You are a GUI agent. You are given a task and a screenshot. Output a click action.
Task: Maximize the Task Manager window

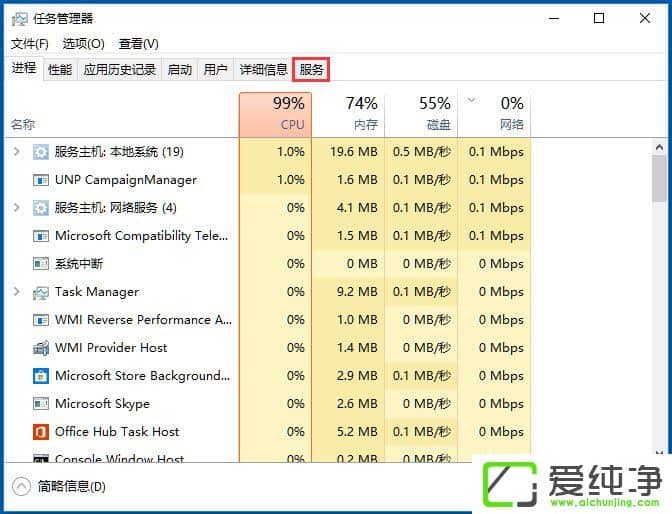599,18
